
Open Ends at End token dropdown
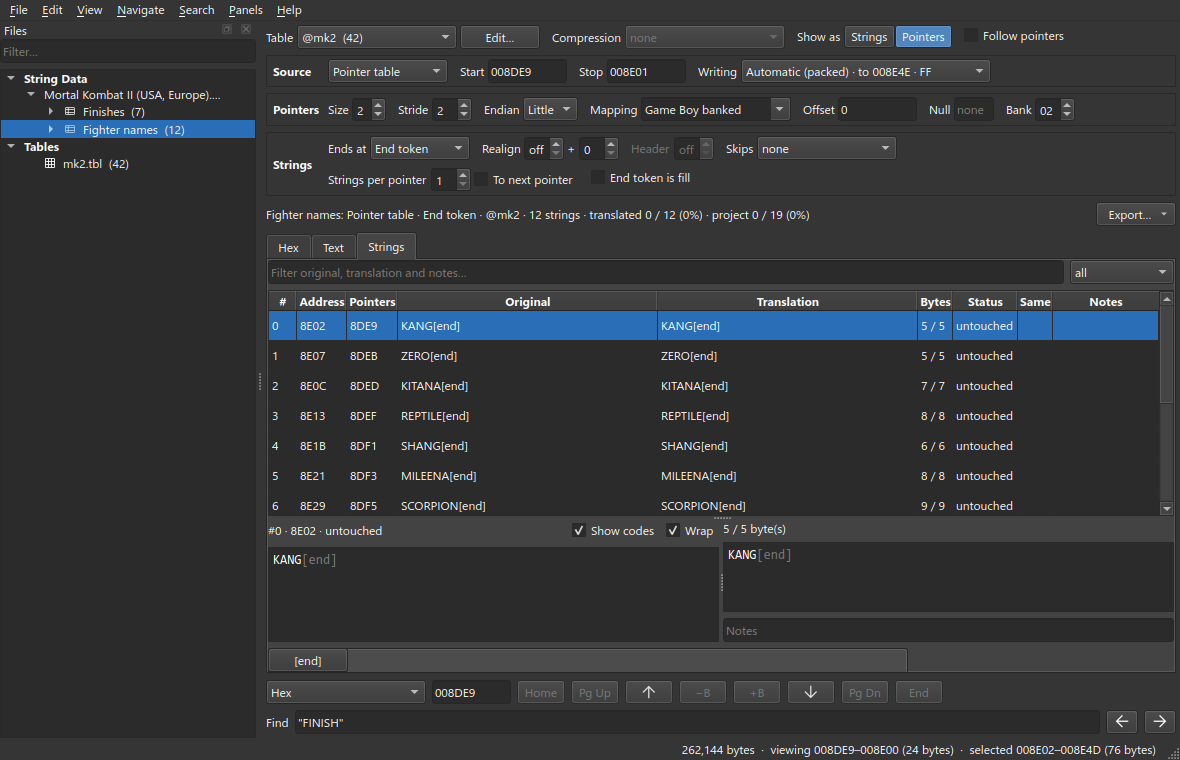419,149
